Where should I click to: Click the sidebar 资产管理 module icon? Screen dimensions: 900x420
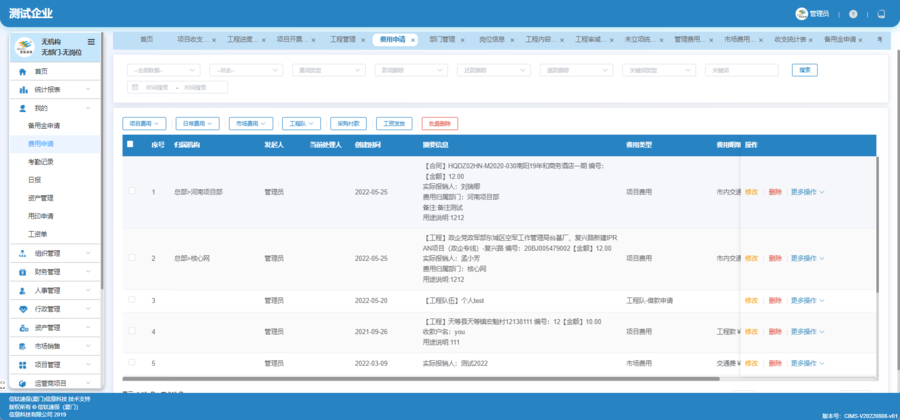coord(23,328)
